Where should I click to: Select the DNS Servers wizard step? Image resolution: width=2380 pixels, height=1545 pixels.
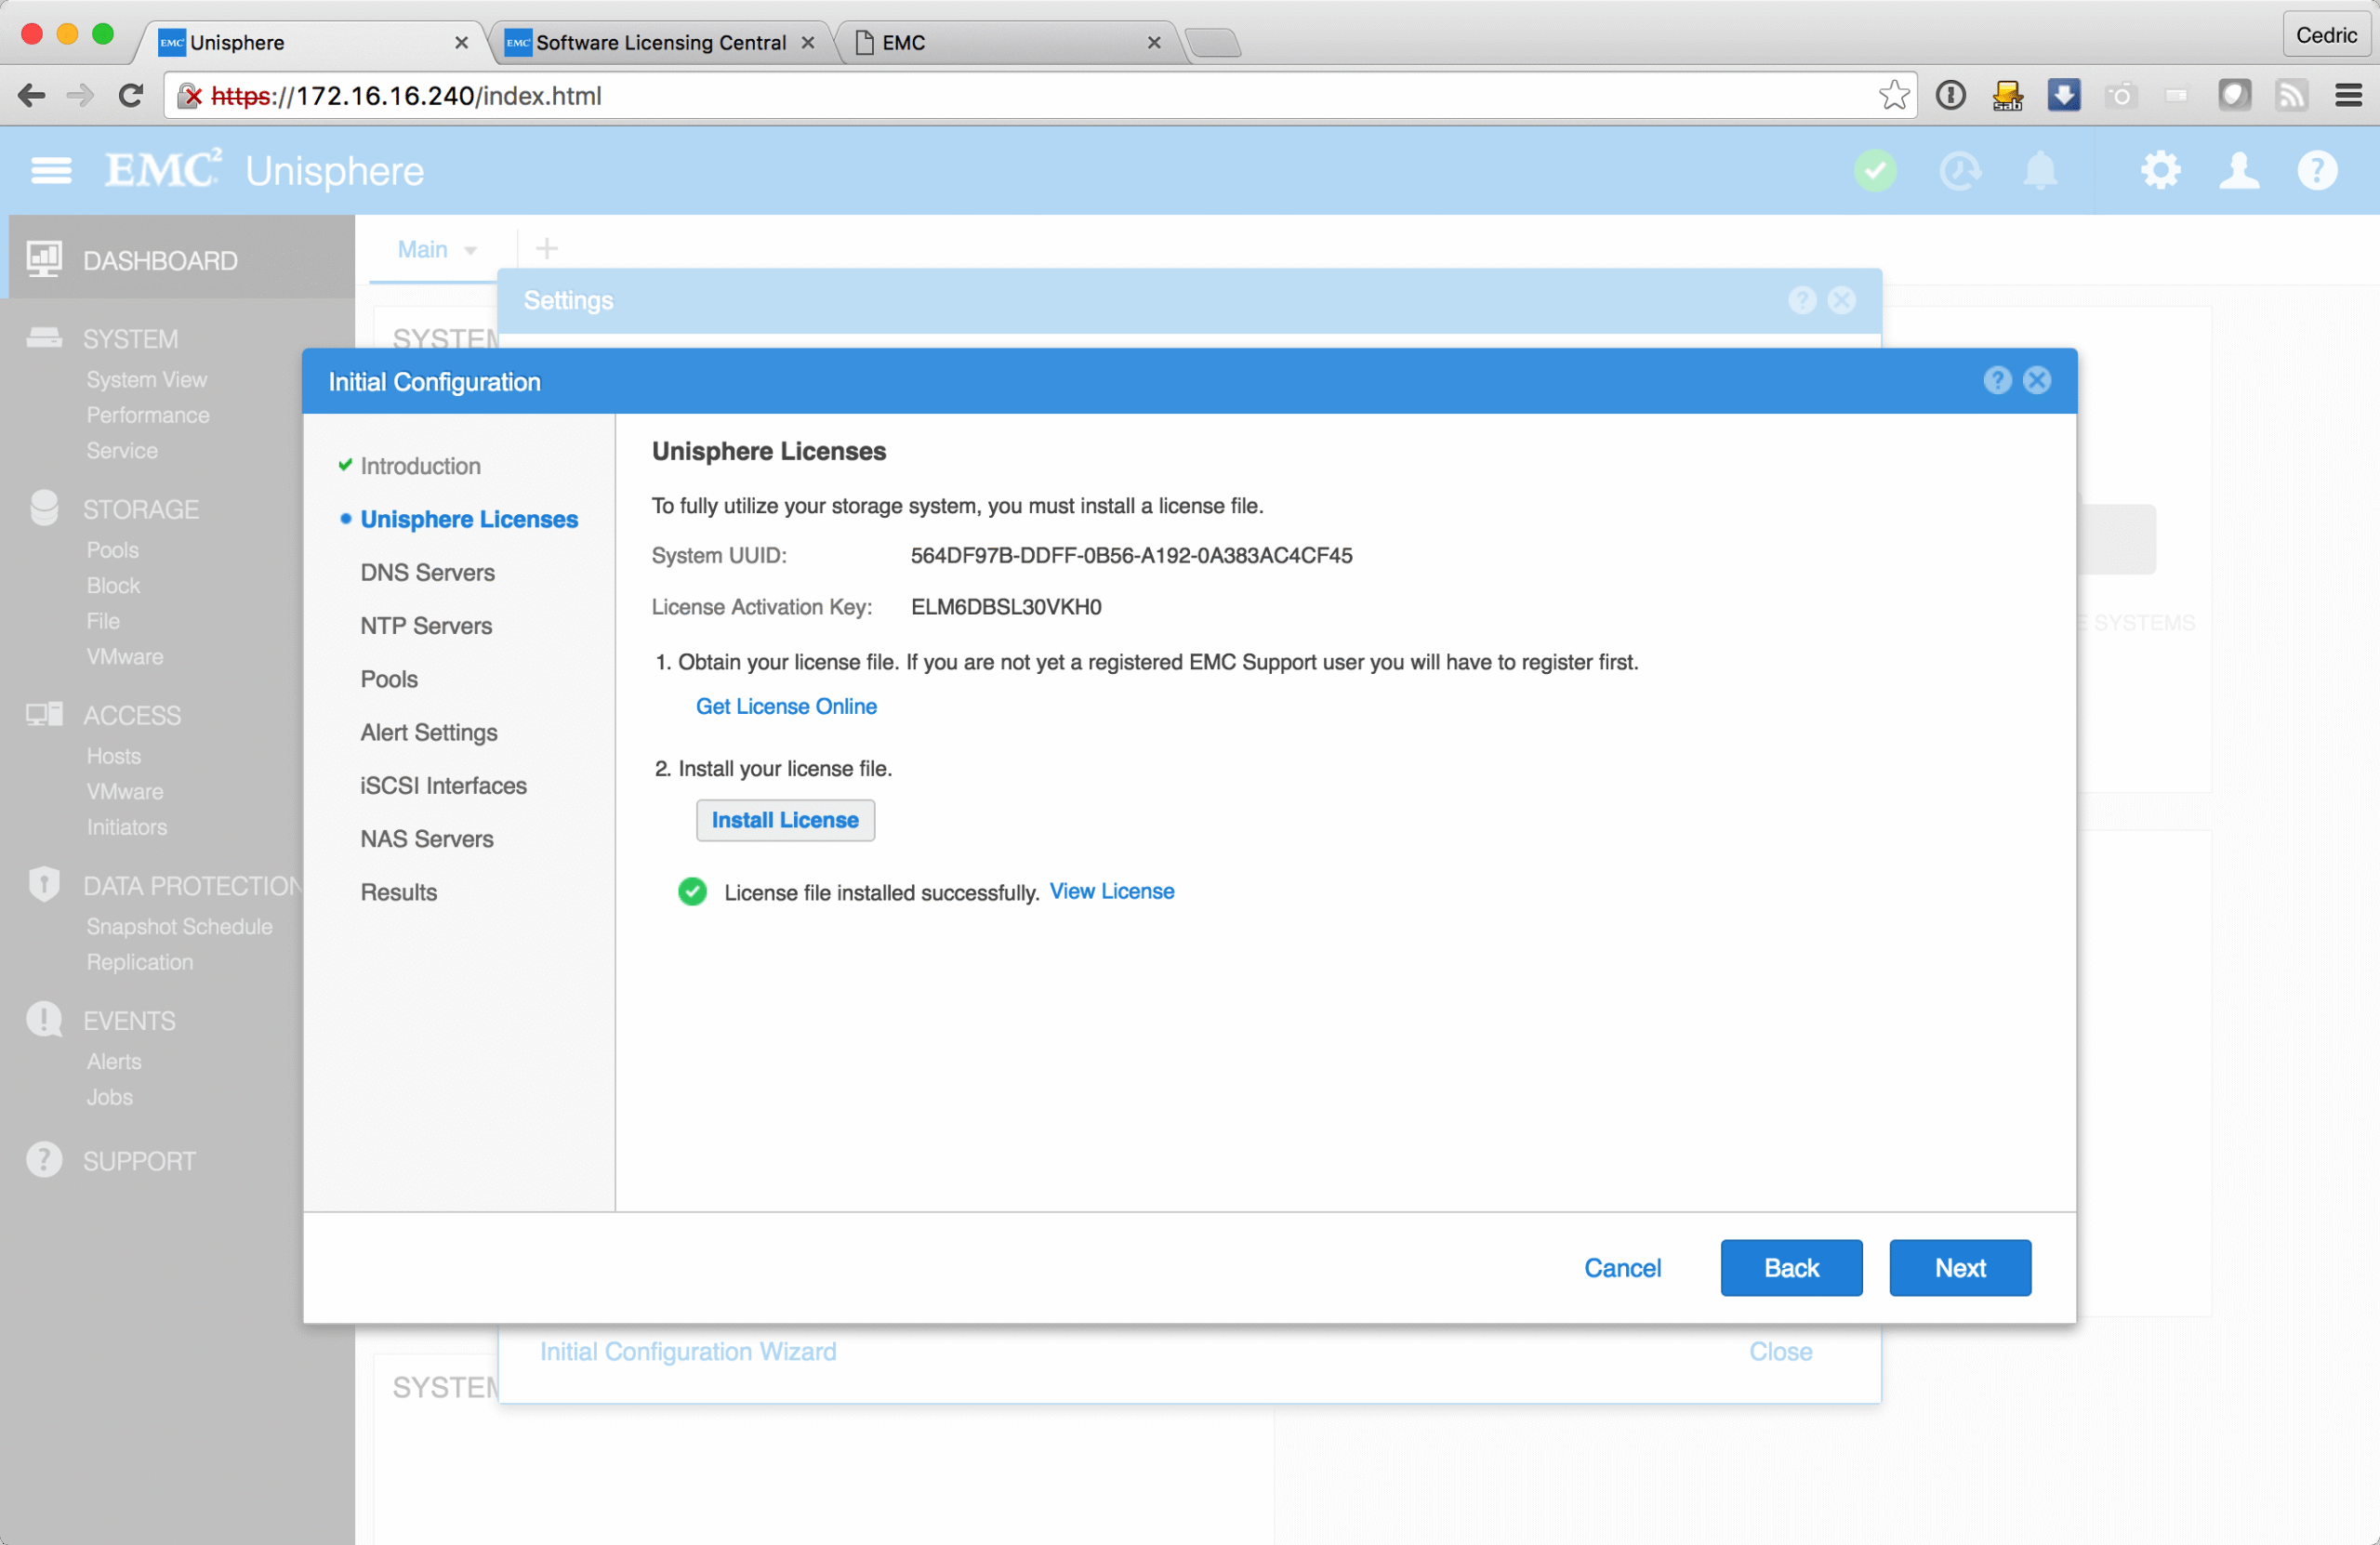point(427,572)
